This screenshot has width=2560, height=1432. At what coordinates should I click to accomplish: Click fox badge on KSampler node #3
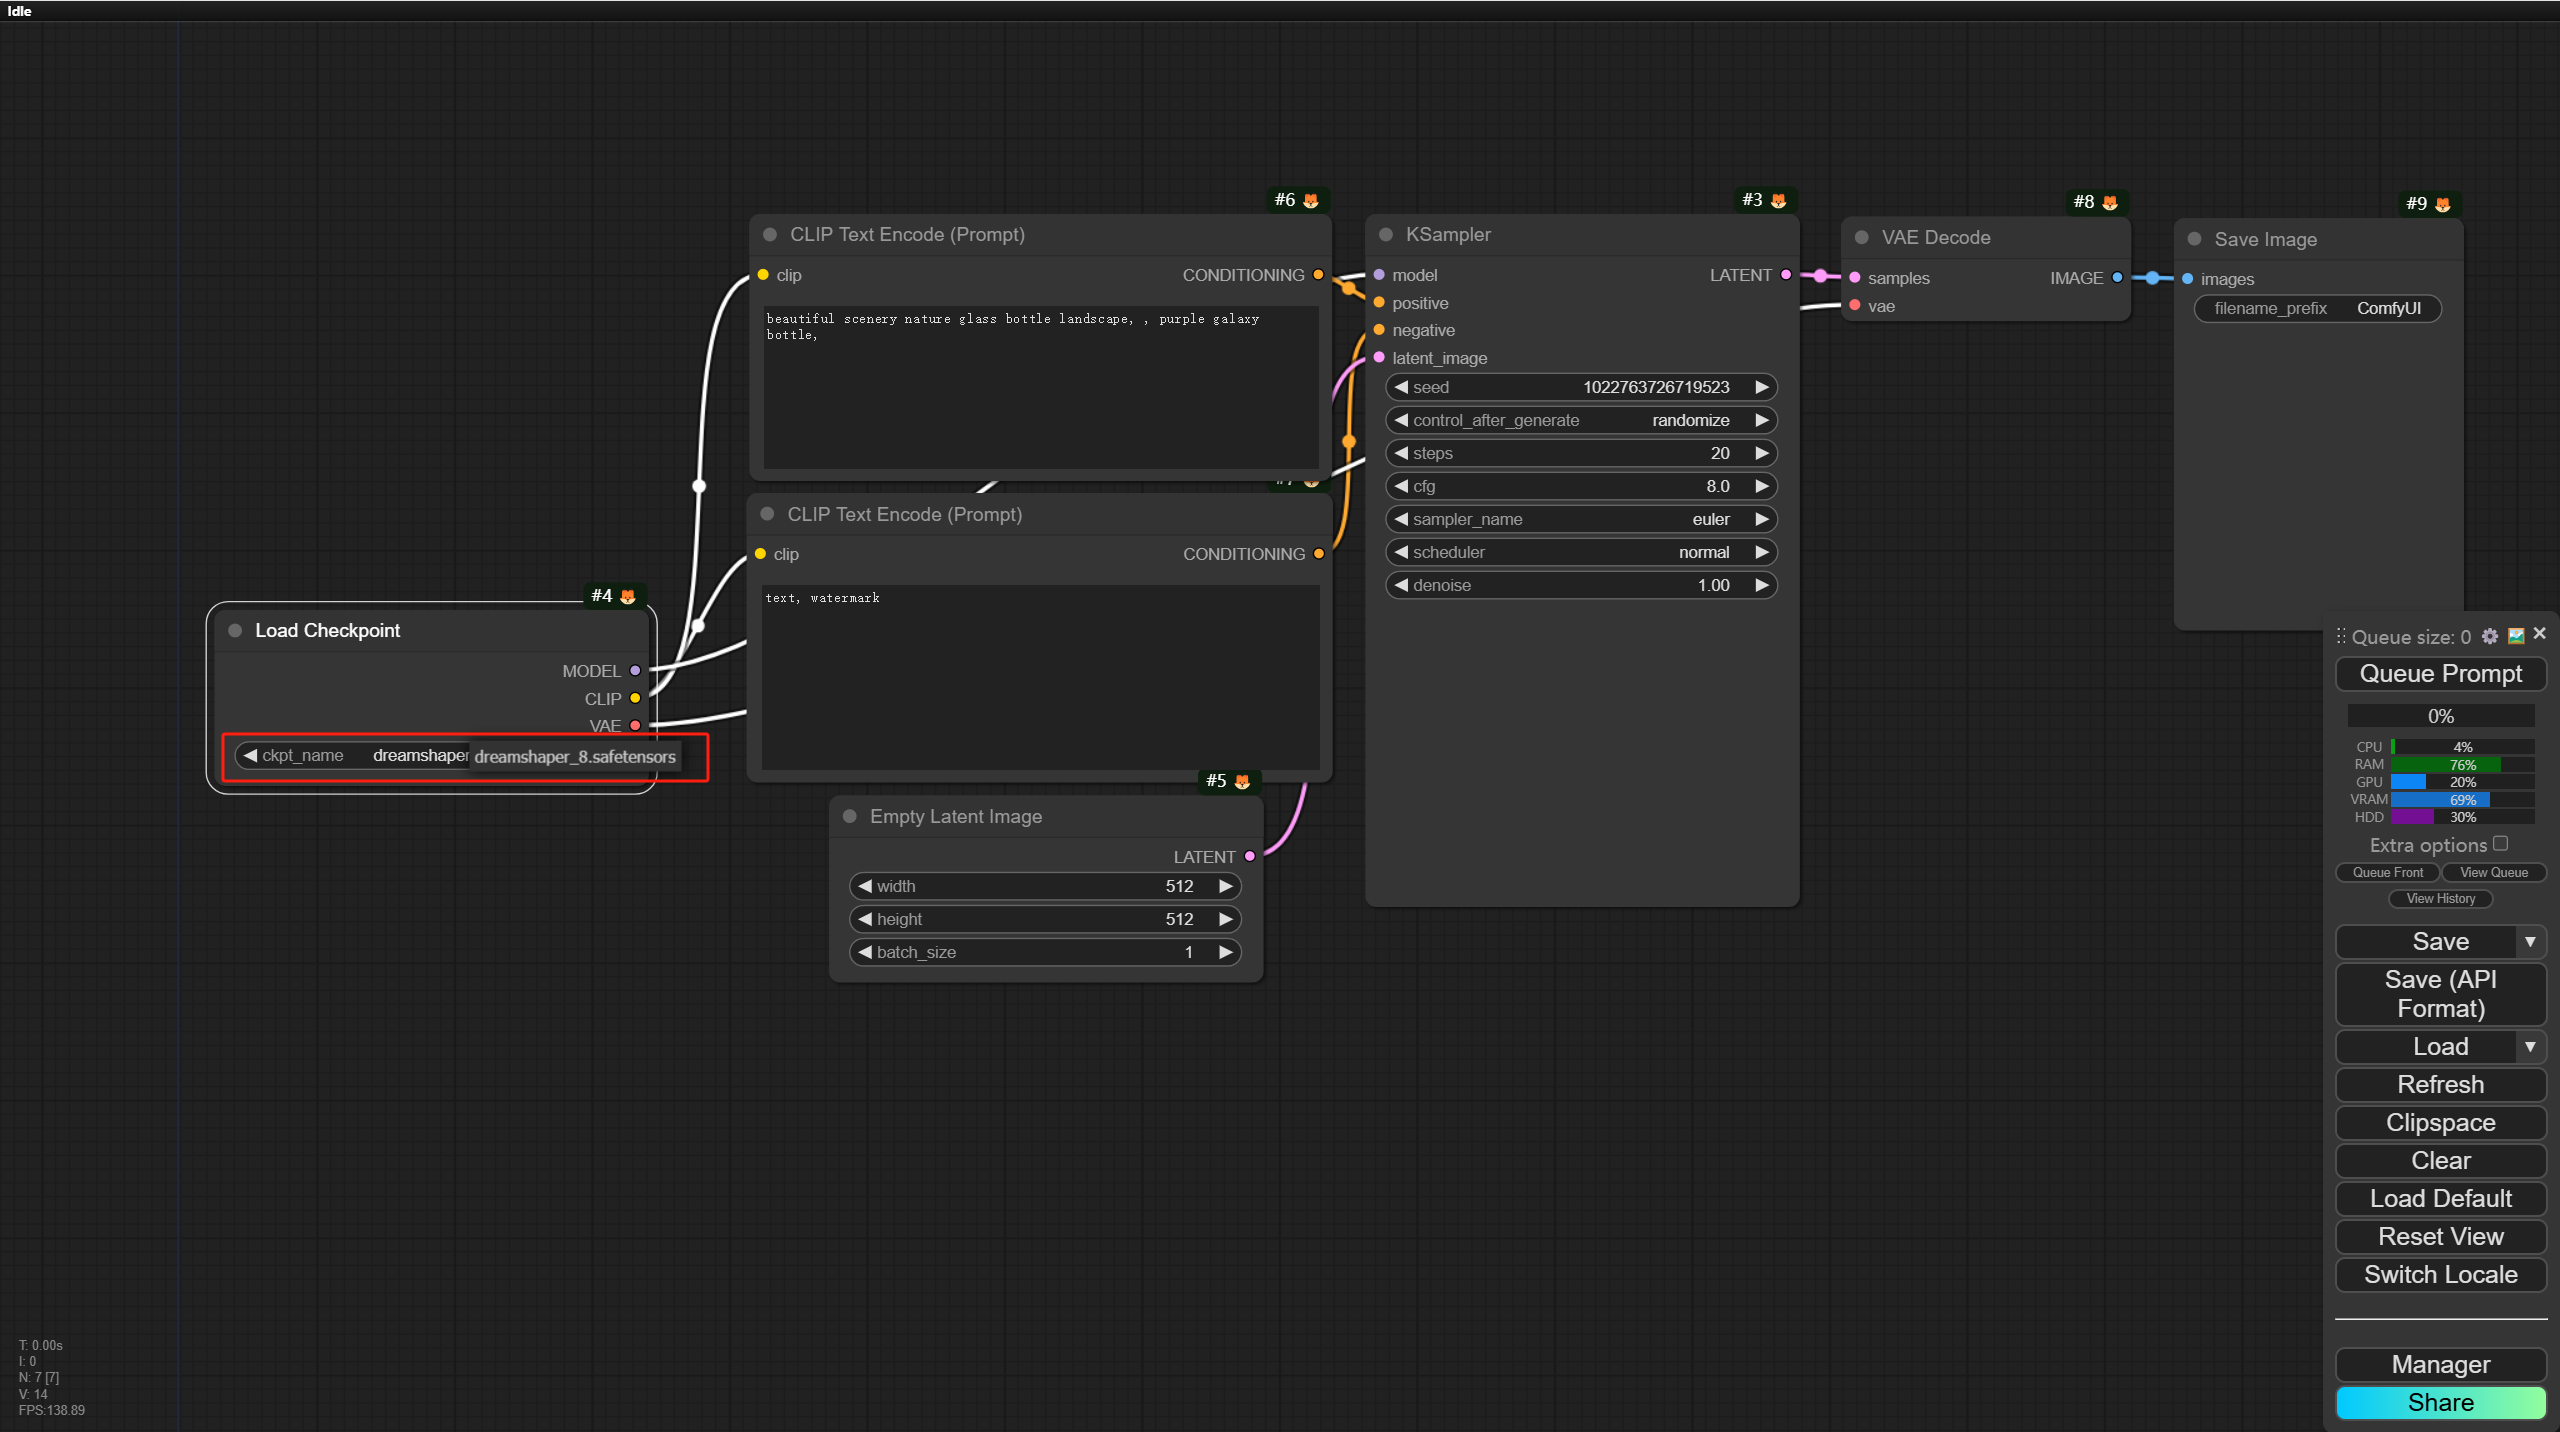pyautogui.click(x=1778, y=201)
